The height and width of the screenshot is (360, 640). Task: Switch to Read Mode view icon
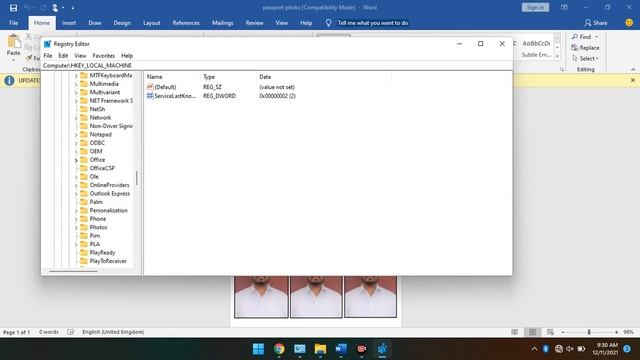click(x=515, y=332)
